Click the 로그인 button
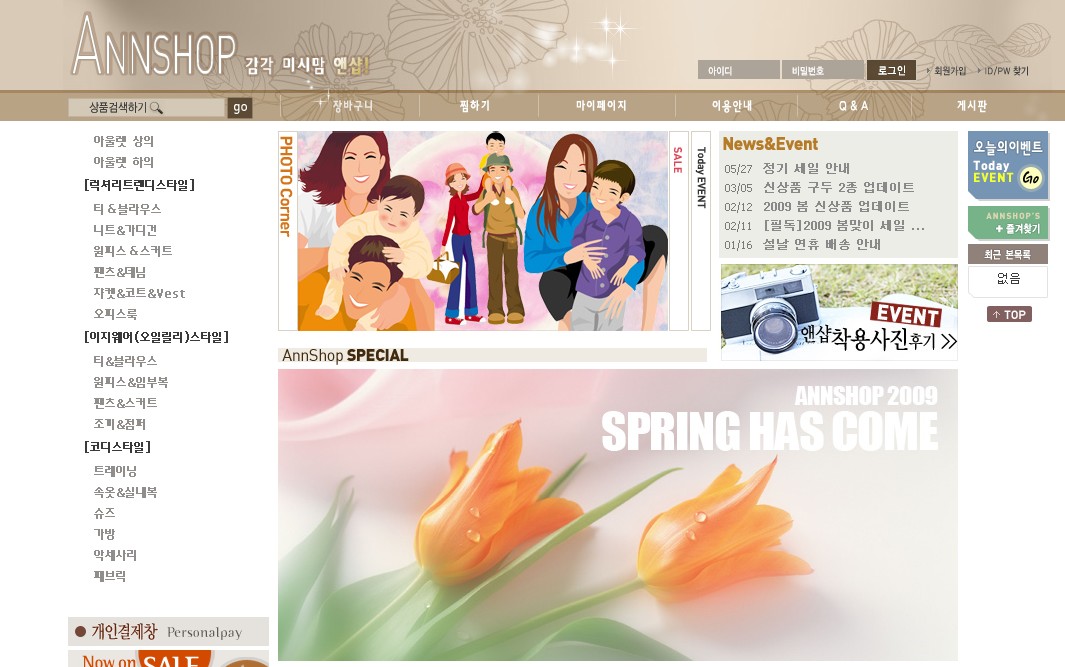This screenshot has width=1065, height=667. click(x=891, y=70)
